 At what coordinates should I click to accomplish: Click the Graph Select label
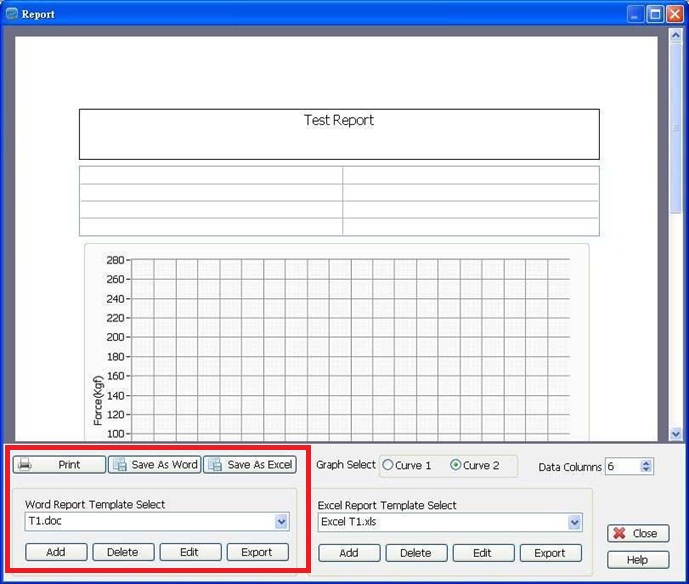tap(346, 464)
